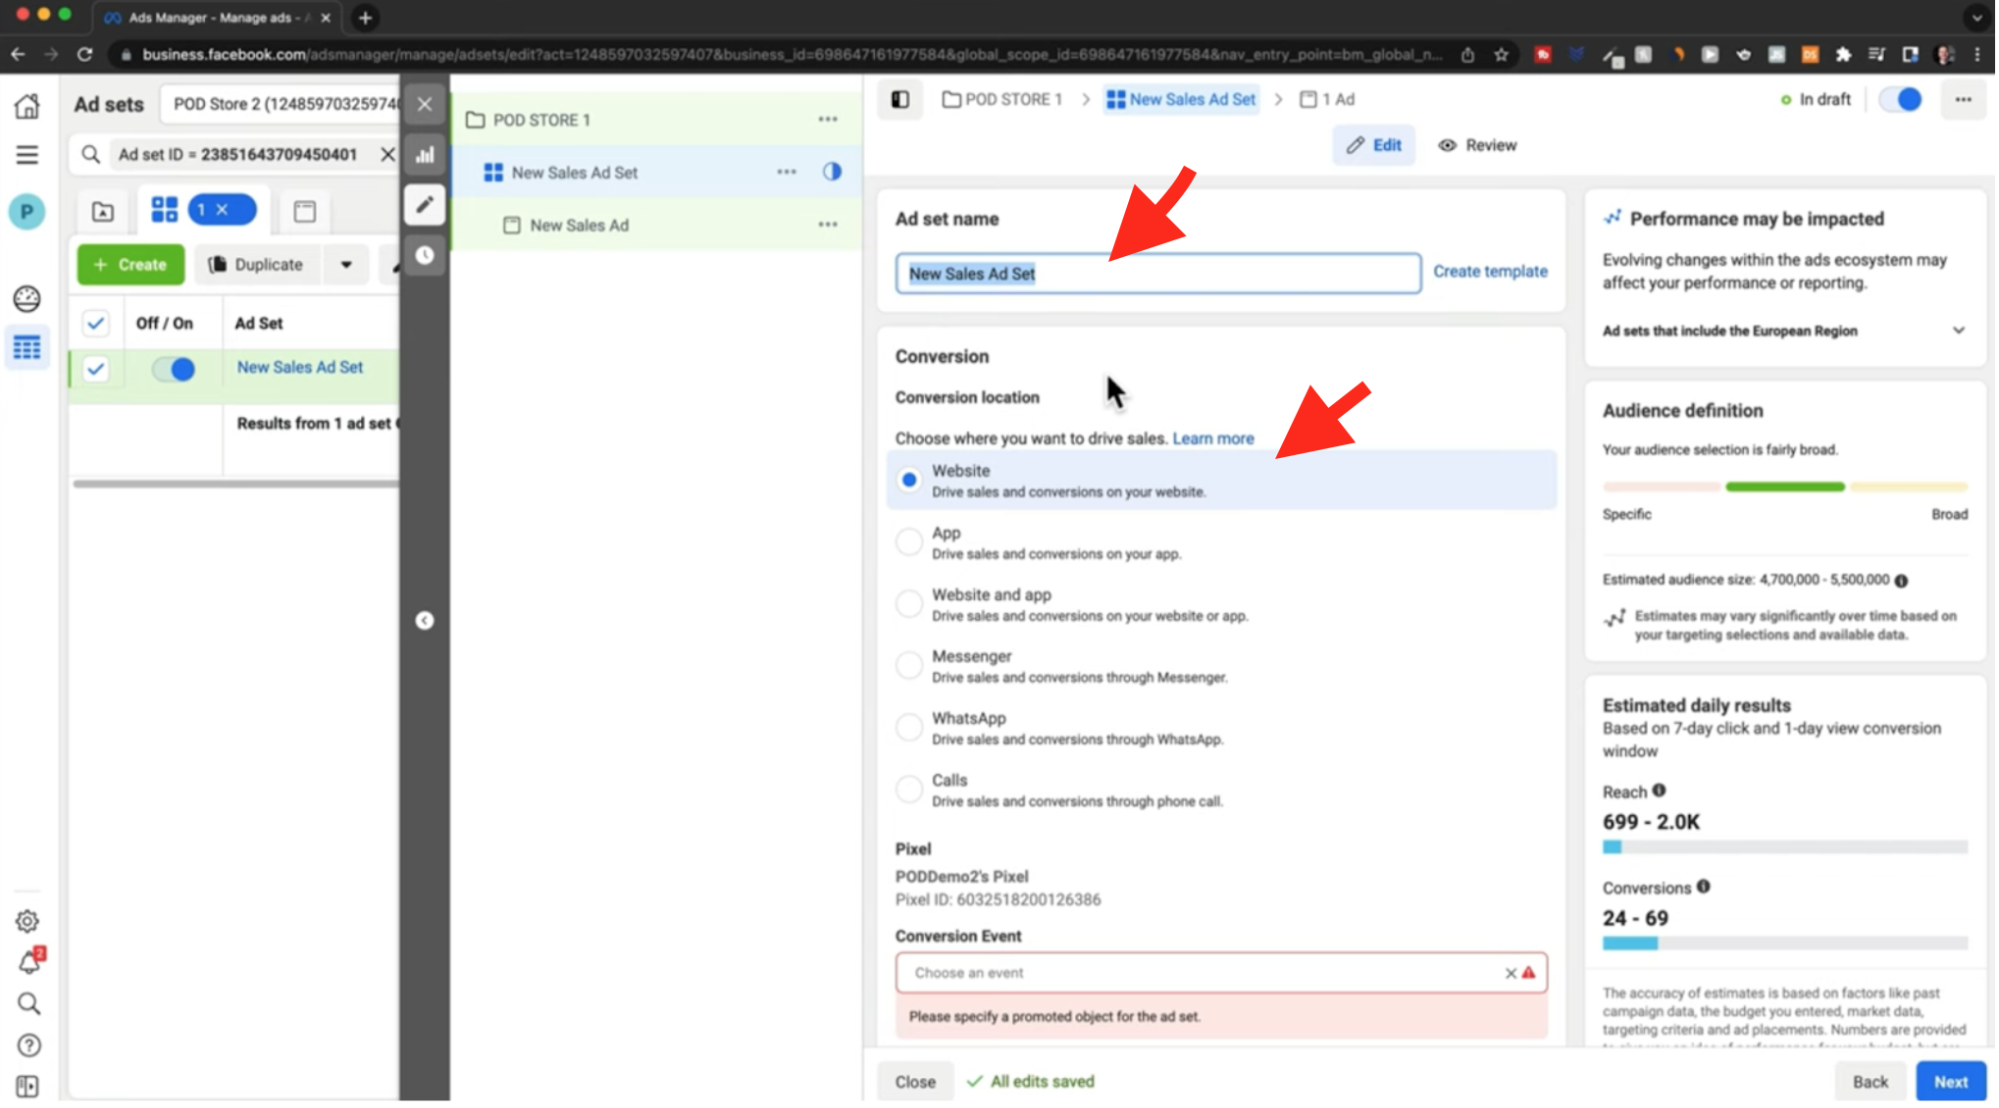Switch to the Review tab
The height and width of the screenshot is (1108, 1999).
[x=1477, y=145]
